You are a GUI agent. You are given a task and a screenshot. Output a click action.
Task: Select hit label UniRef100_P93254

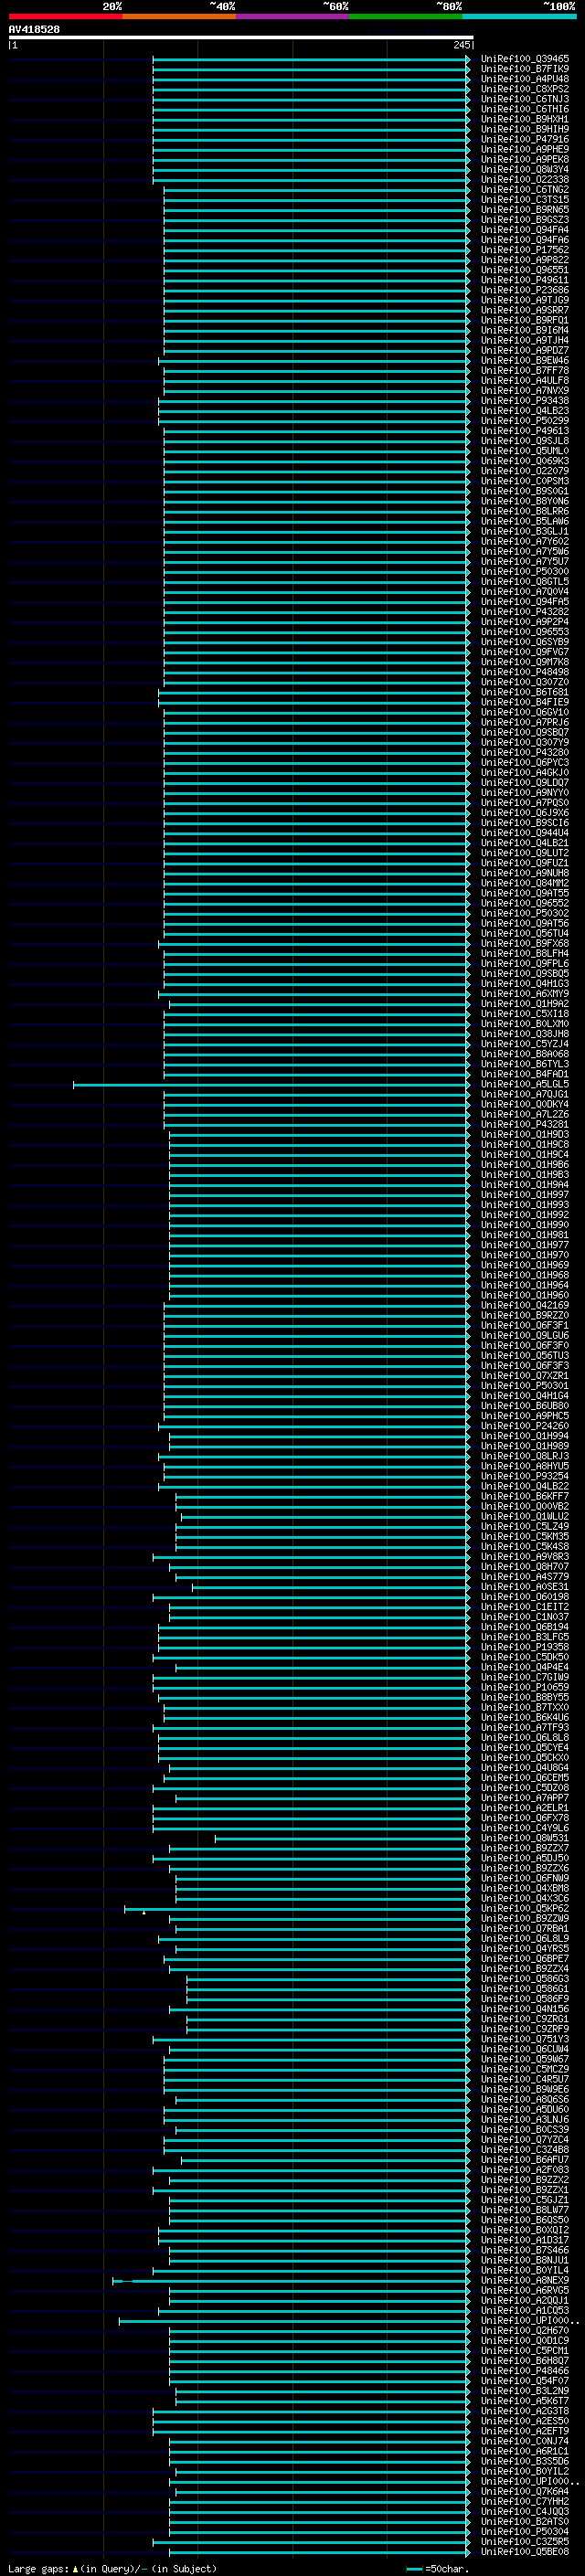[x=525, y=1476]
